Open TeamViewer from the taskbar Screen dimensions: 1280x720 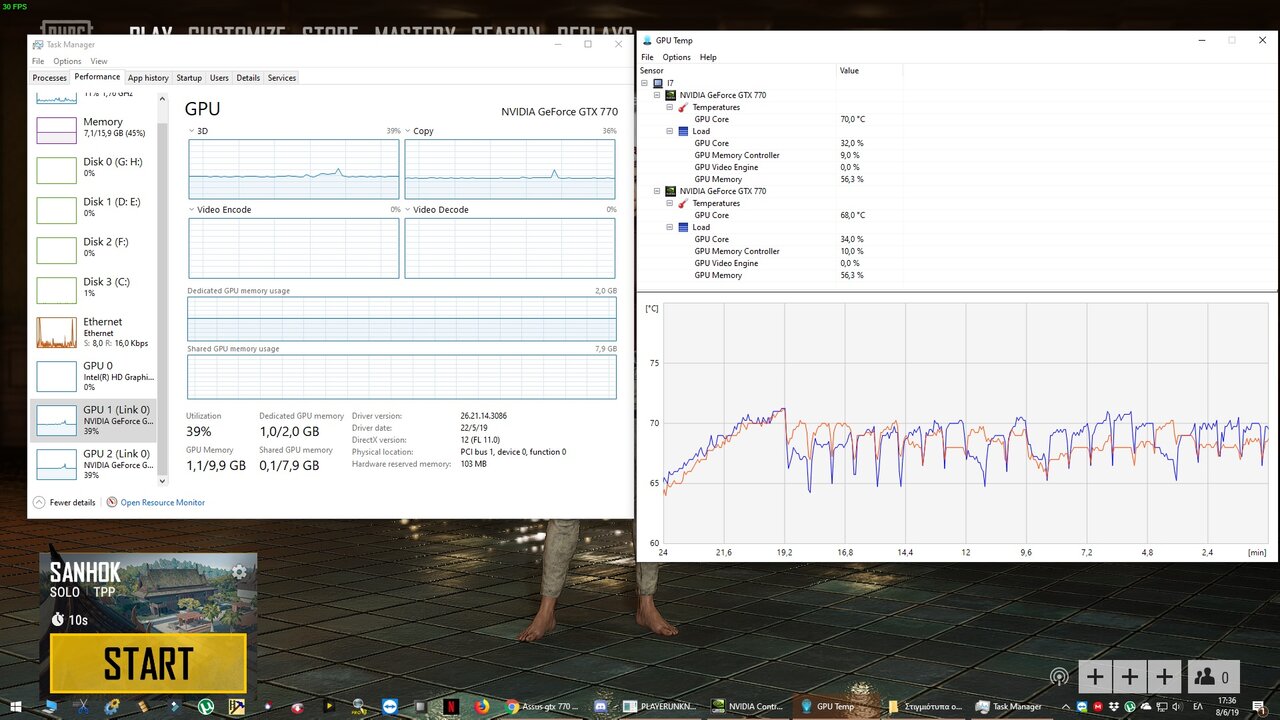pyautogui.click(x=389, y=707)
